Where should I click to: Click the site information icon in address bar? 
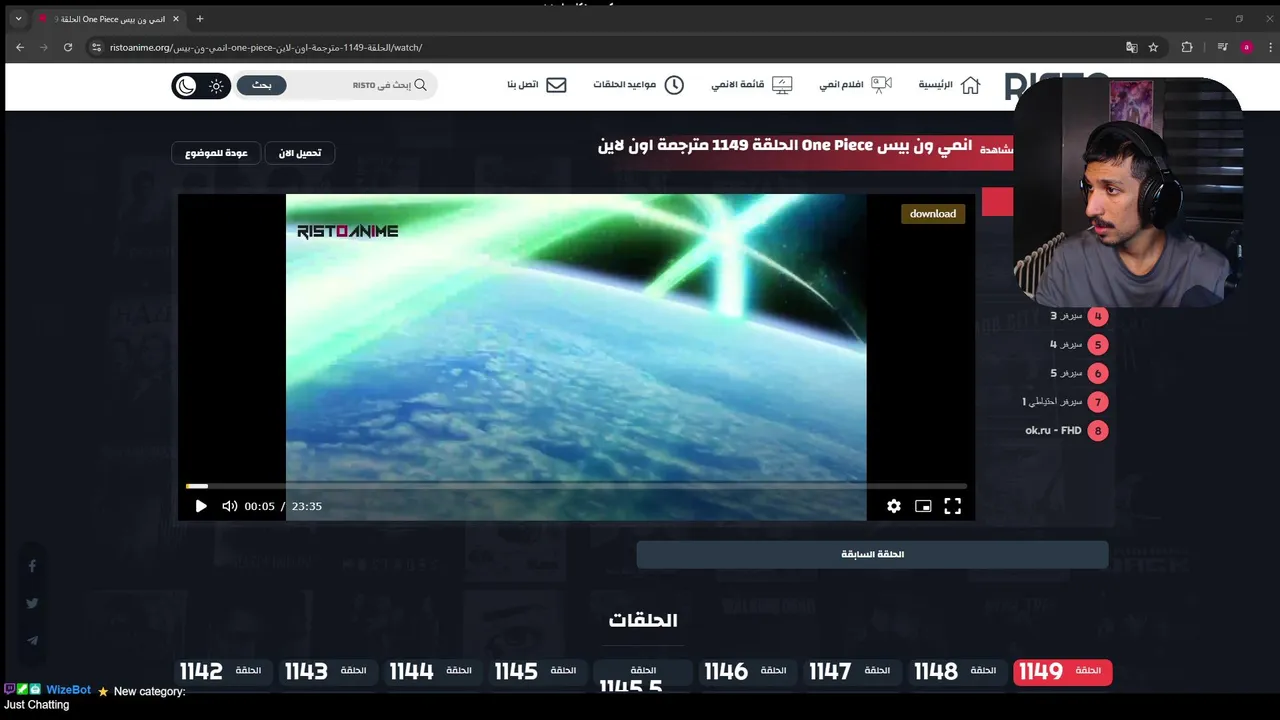click(97, 47)
